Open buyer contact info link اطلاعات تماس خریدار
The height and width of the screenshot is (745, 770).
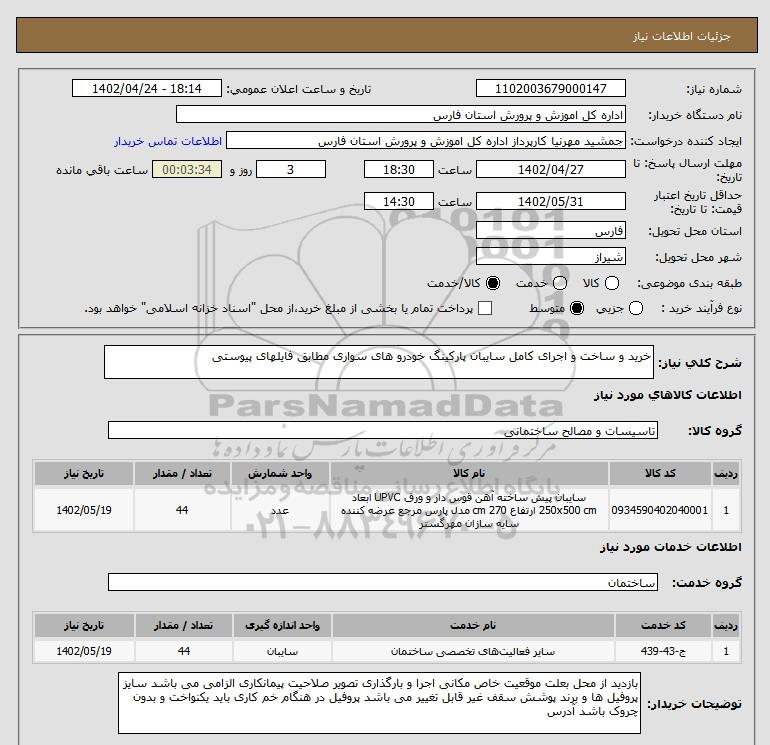click(x=168, y=141)
